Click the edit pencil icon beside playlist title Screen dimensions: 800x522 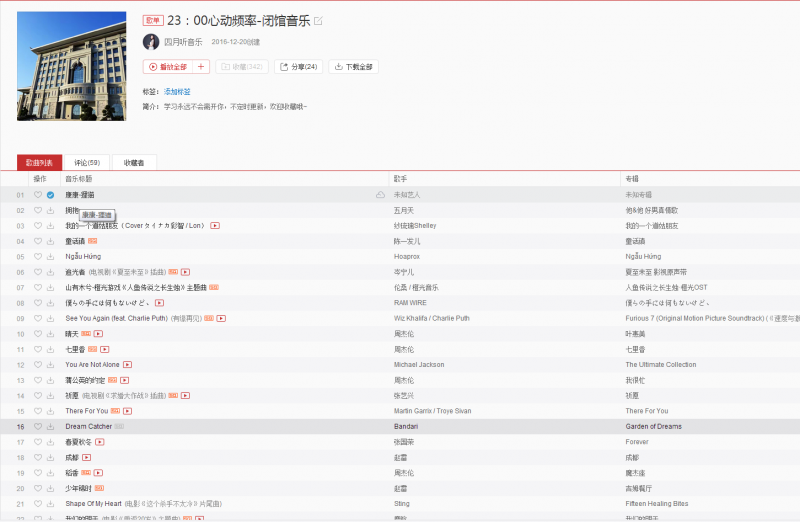coord(319,21)
